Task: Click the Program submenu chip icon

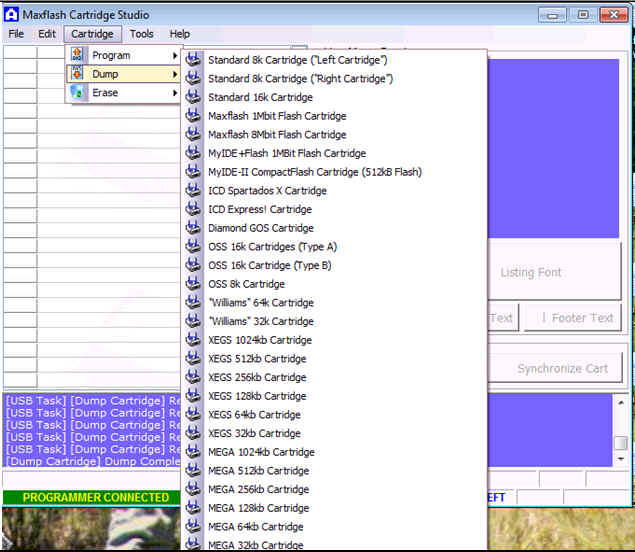Action: coord(77,56)
